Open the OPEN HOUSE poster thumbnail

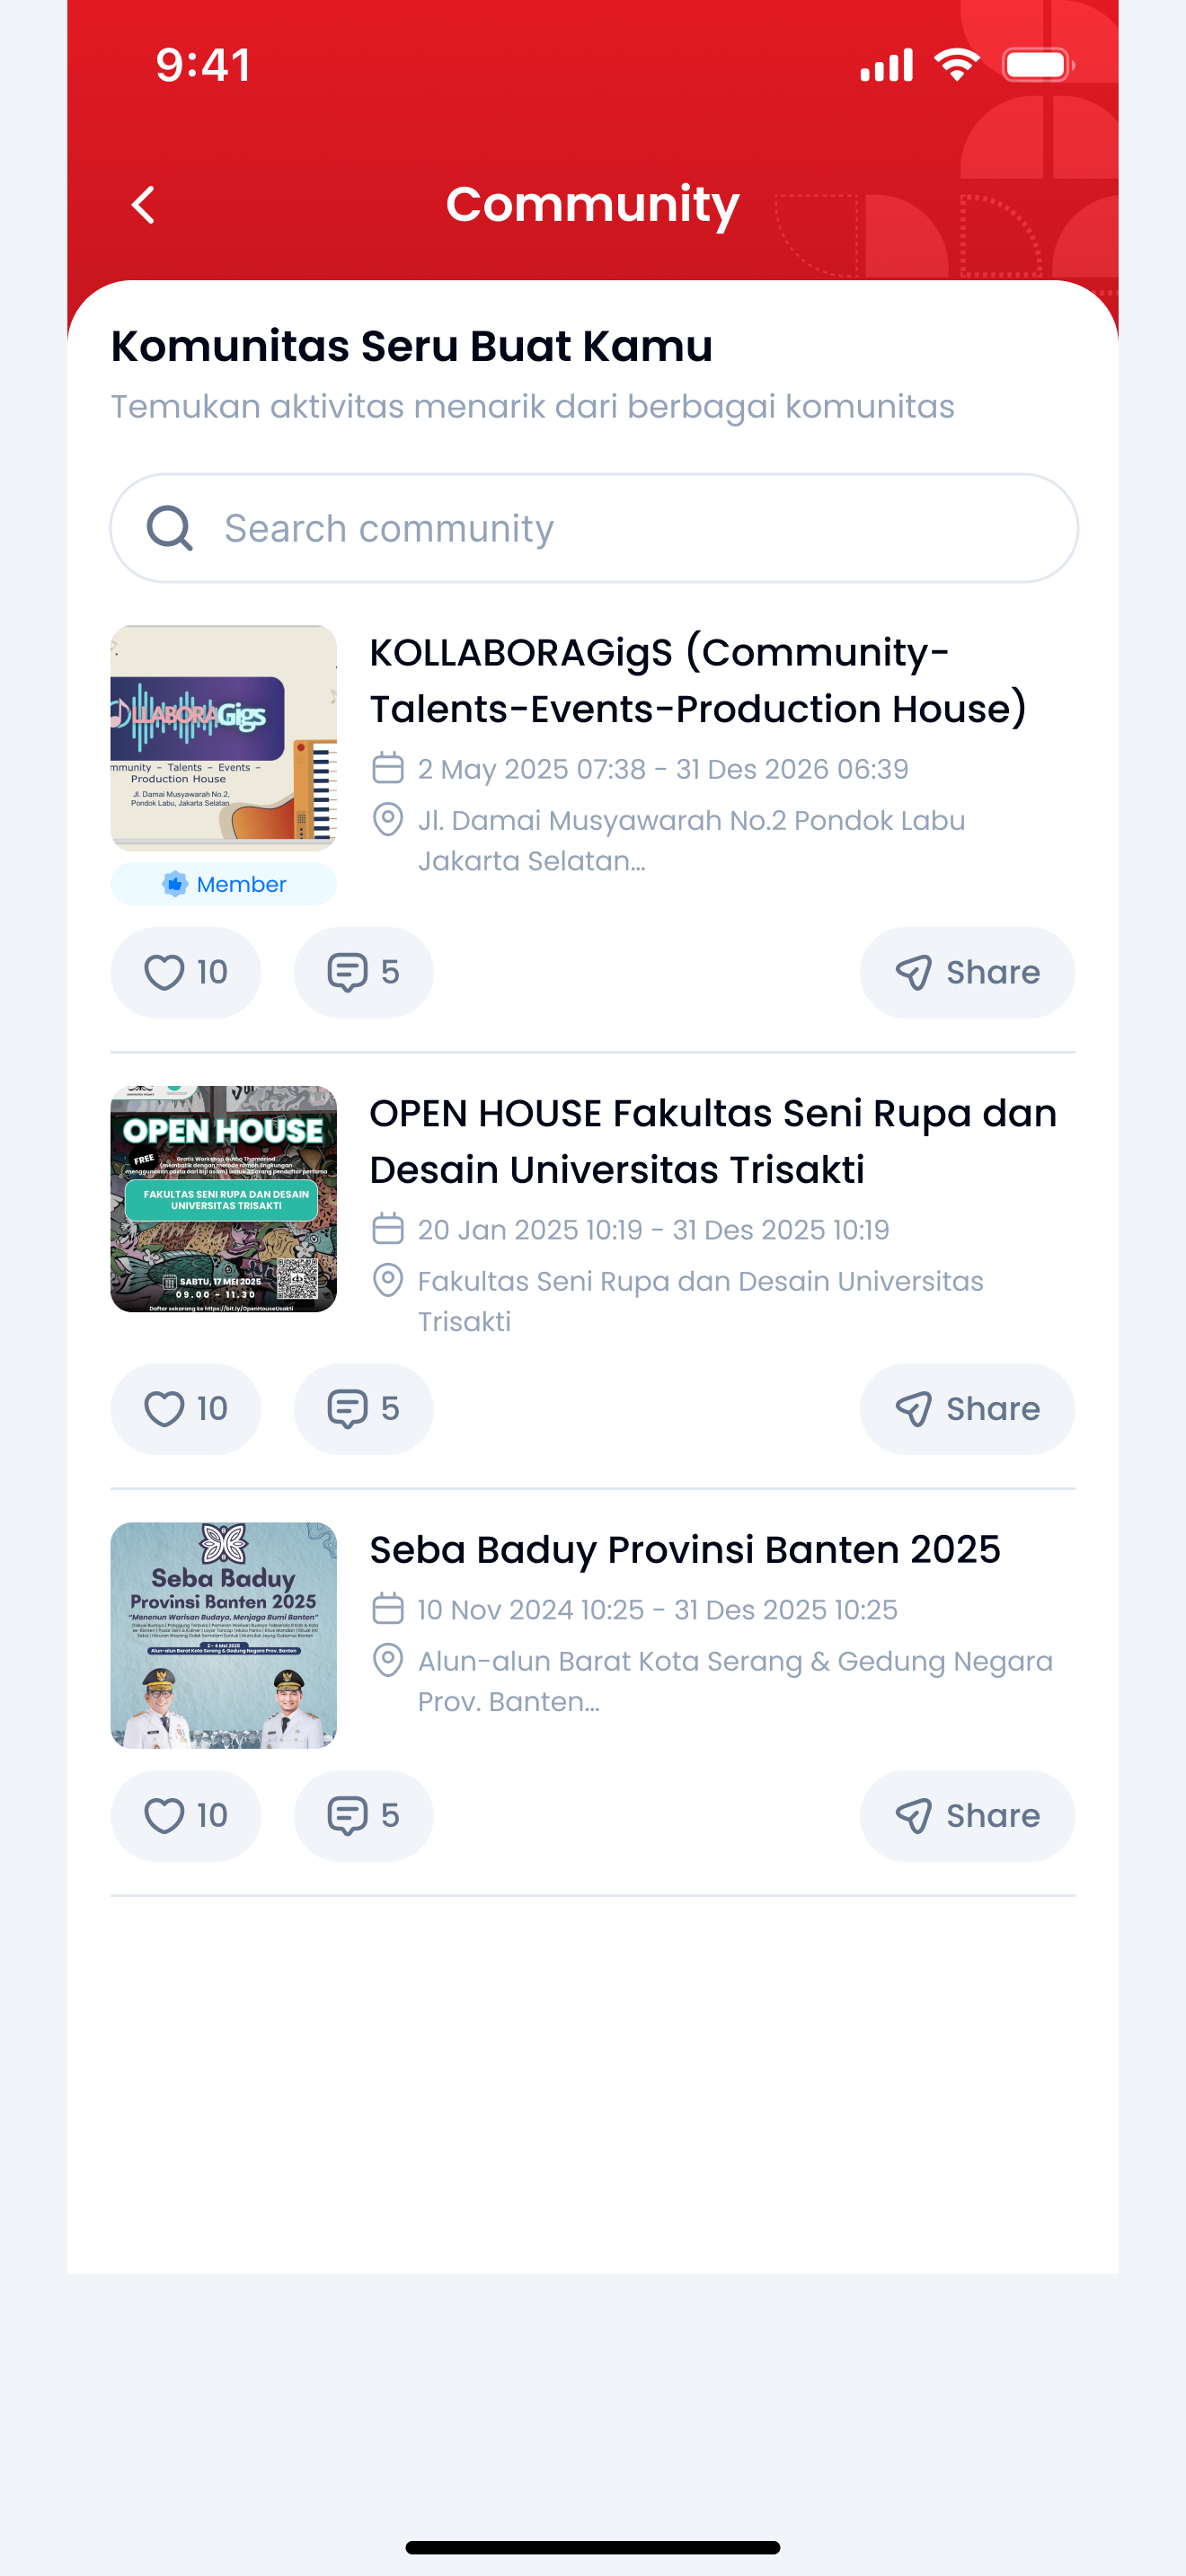pyautogui.click(x=223, y=1199)
